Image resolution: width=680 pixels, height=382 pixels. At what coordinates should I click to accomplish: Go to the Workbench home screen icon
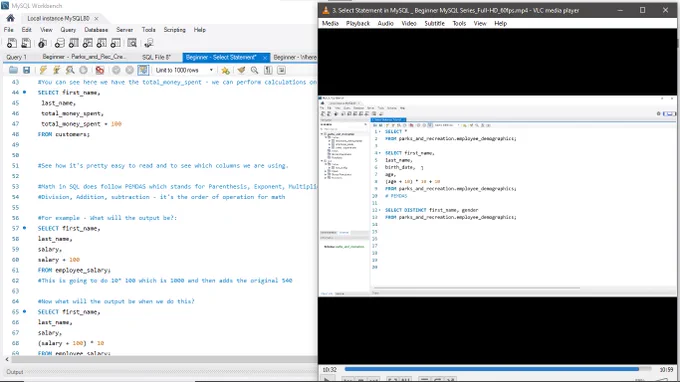click(x=10, y=18)
